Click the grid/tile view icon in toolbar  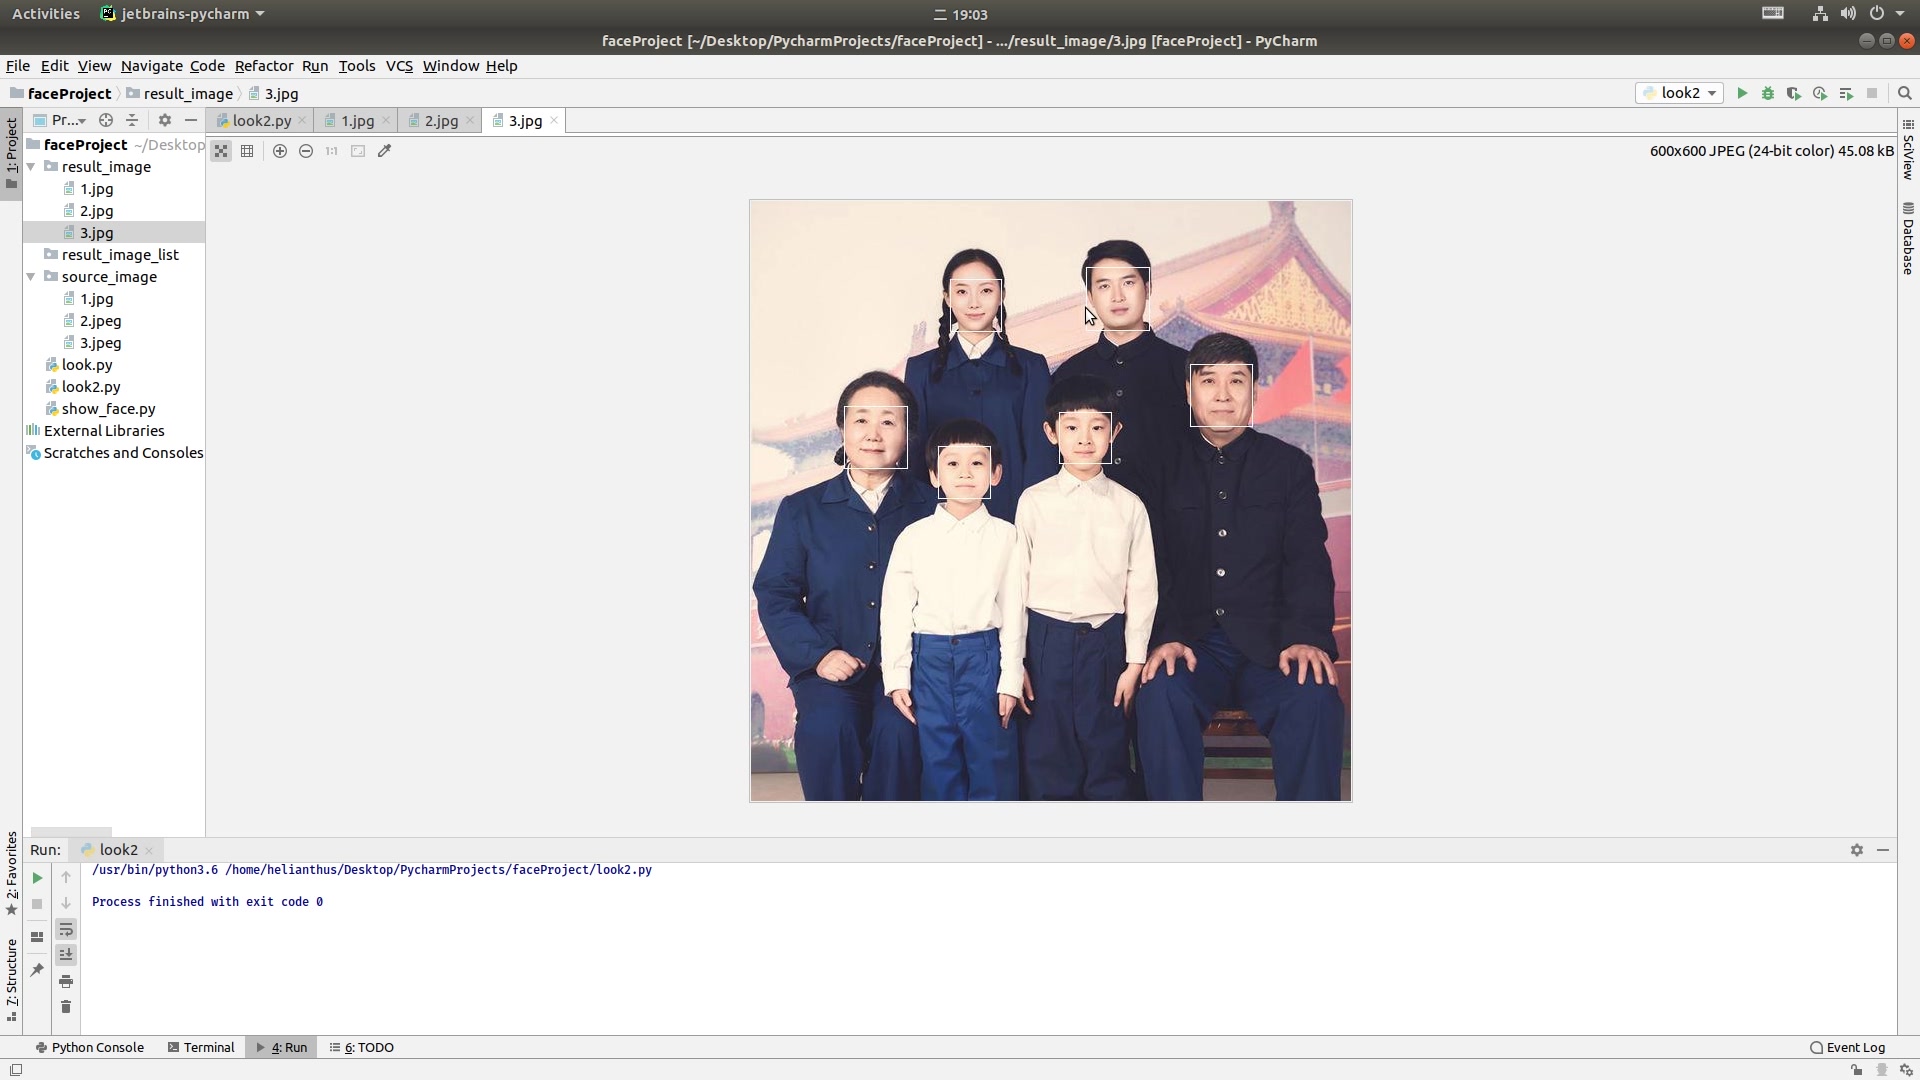pyautogui.click(x=247, y=150)
